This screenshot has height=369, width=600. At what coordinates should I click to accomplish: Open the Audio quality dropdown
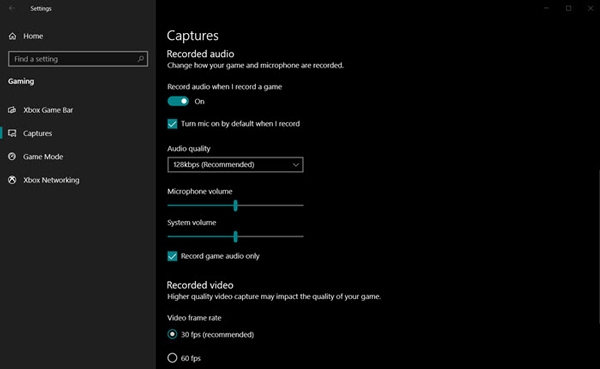click(235, 165)
